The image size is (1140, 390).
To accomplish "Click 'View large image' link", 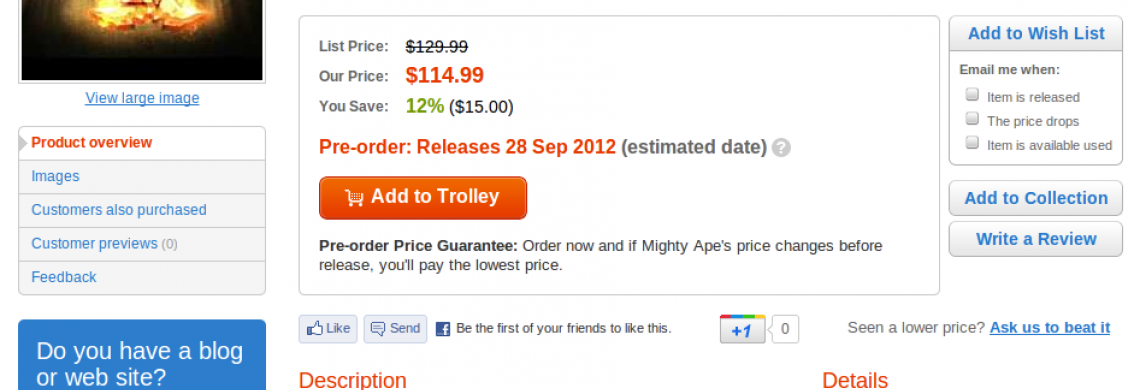I will pyautogui.click(x=142, y=98).
